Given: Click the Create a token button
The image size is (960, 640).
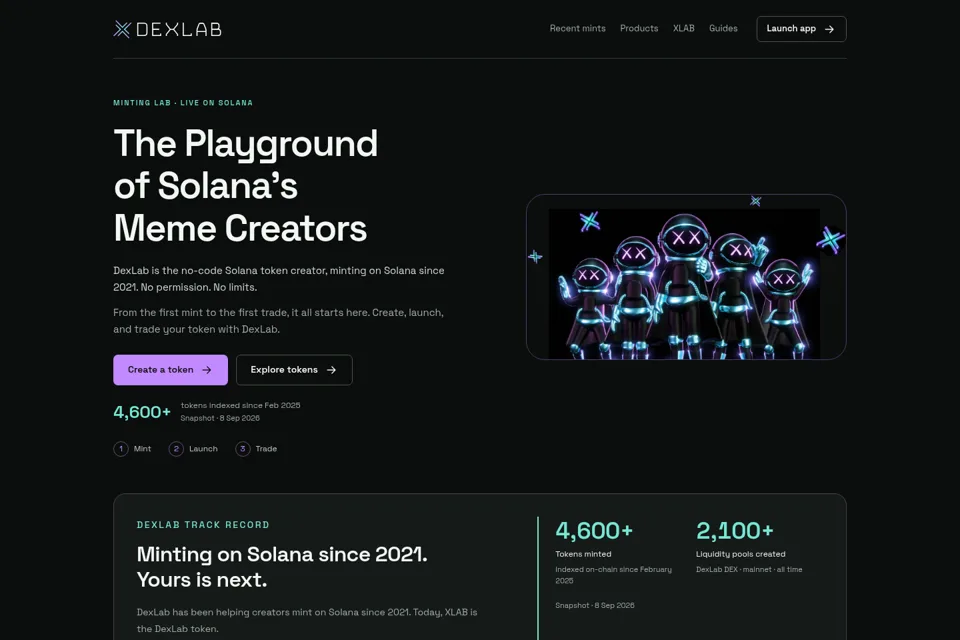Looking at the screenshot, I should pos(170,370).
